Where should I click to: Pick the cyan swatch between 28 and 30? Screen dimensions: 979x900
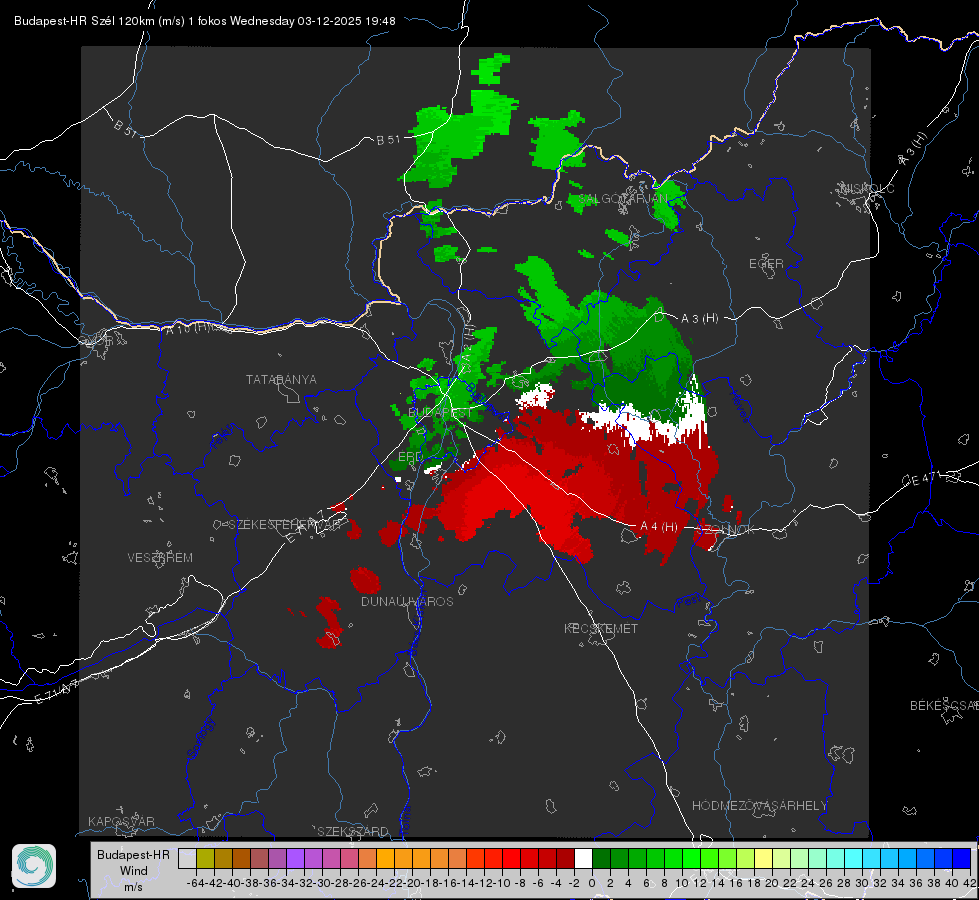pos(854,858)
